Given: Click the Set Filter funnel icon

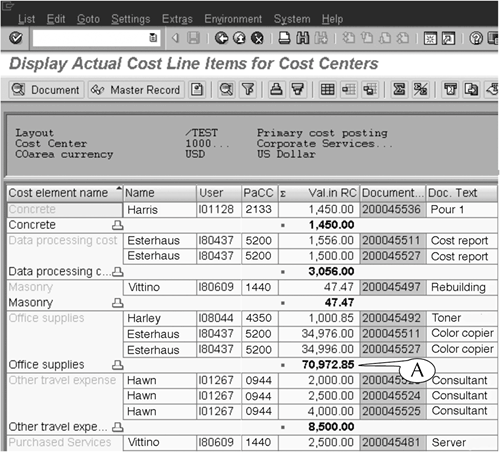Looking at the screenshot, I should [248, 90].
